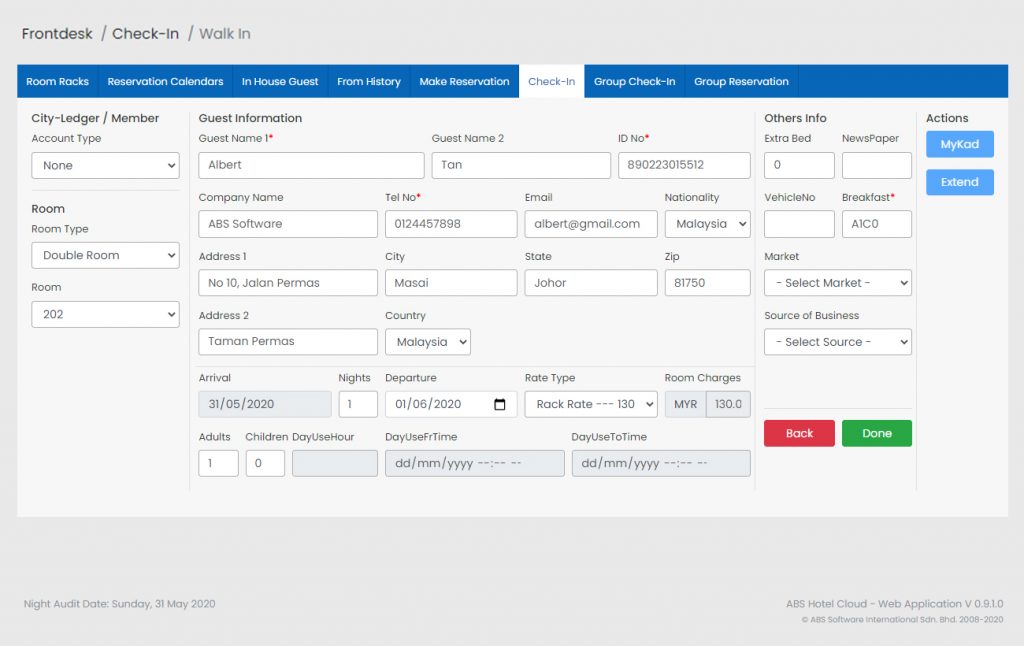Select a room from Room 202 dropdown
This screenshot has width=1024, height=646.
[x=105, y=314]
